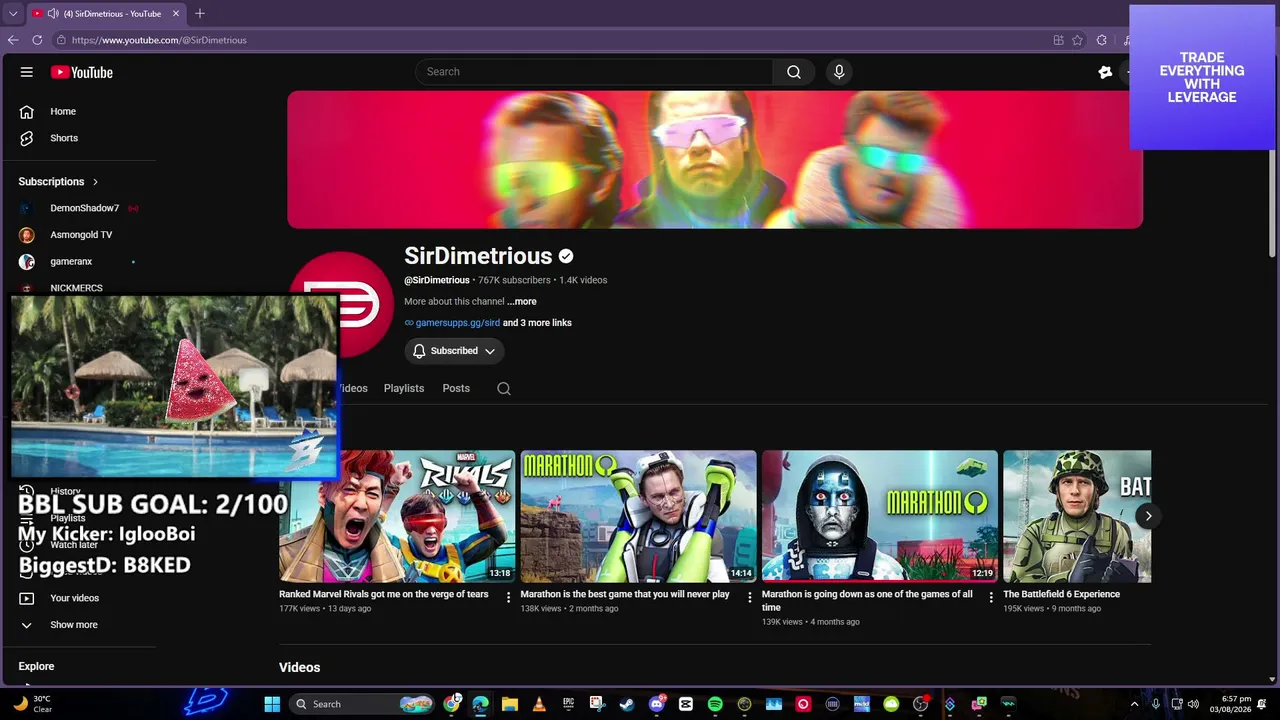
Task: Open the Subscribed notification dropdown
Action: click(454, 351)
